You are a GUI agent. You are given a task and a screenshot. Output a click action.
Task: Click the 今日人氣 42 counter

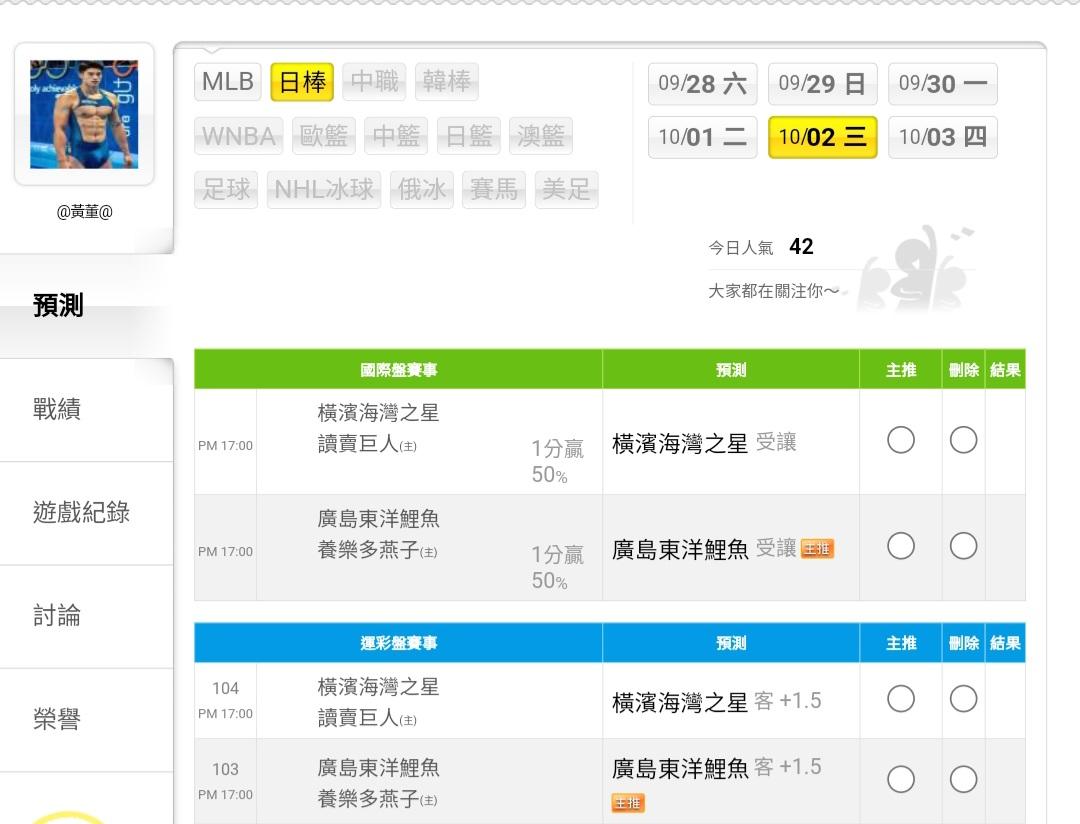tap(761, 247)
